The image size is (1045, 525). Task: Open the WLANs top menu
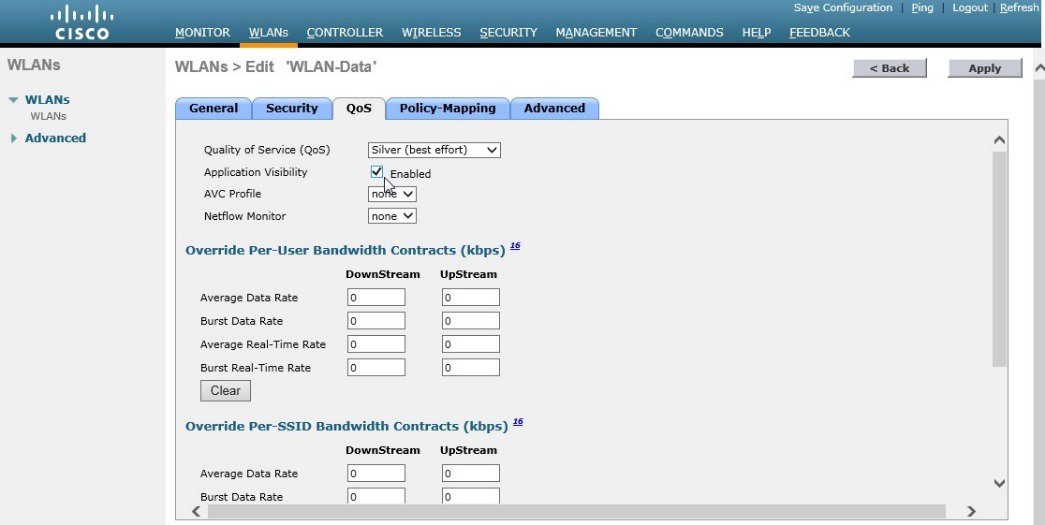pyautogui.click(x=269, y=32)
